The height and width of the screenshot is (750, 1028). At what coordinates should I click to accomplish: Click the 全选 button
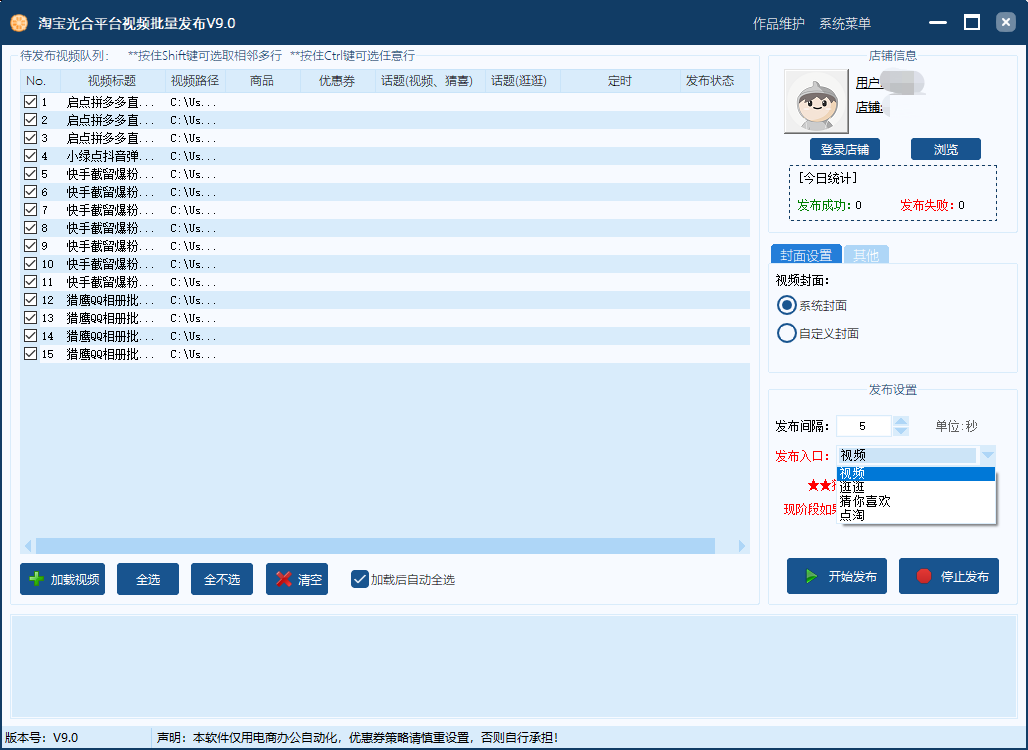point(148,579)
